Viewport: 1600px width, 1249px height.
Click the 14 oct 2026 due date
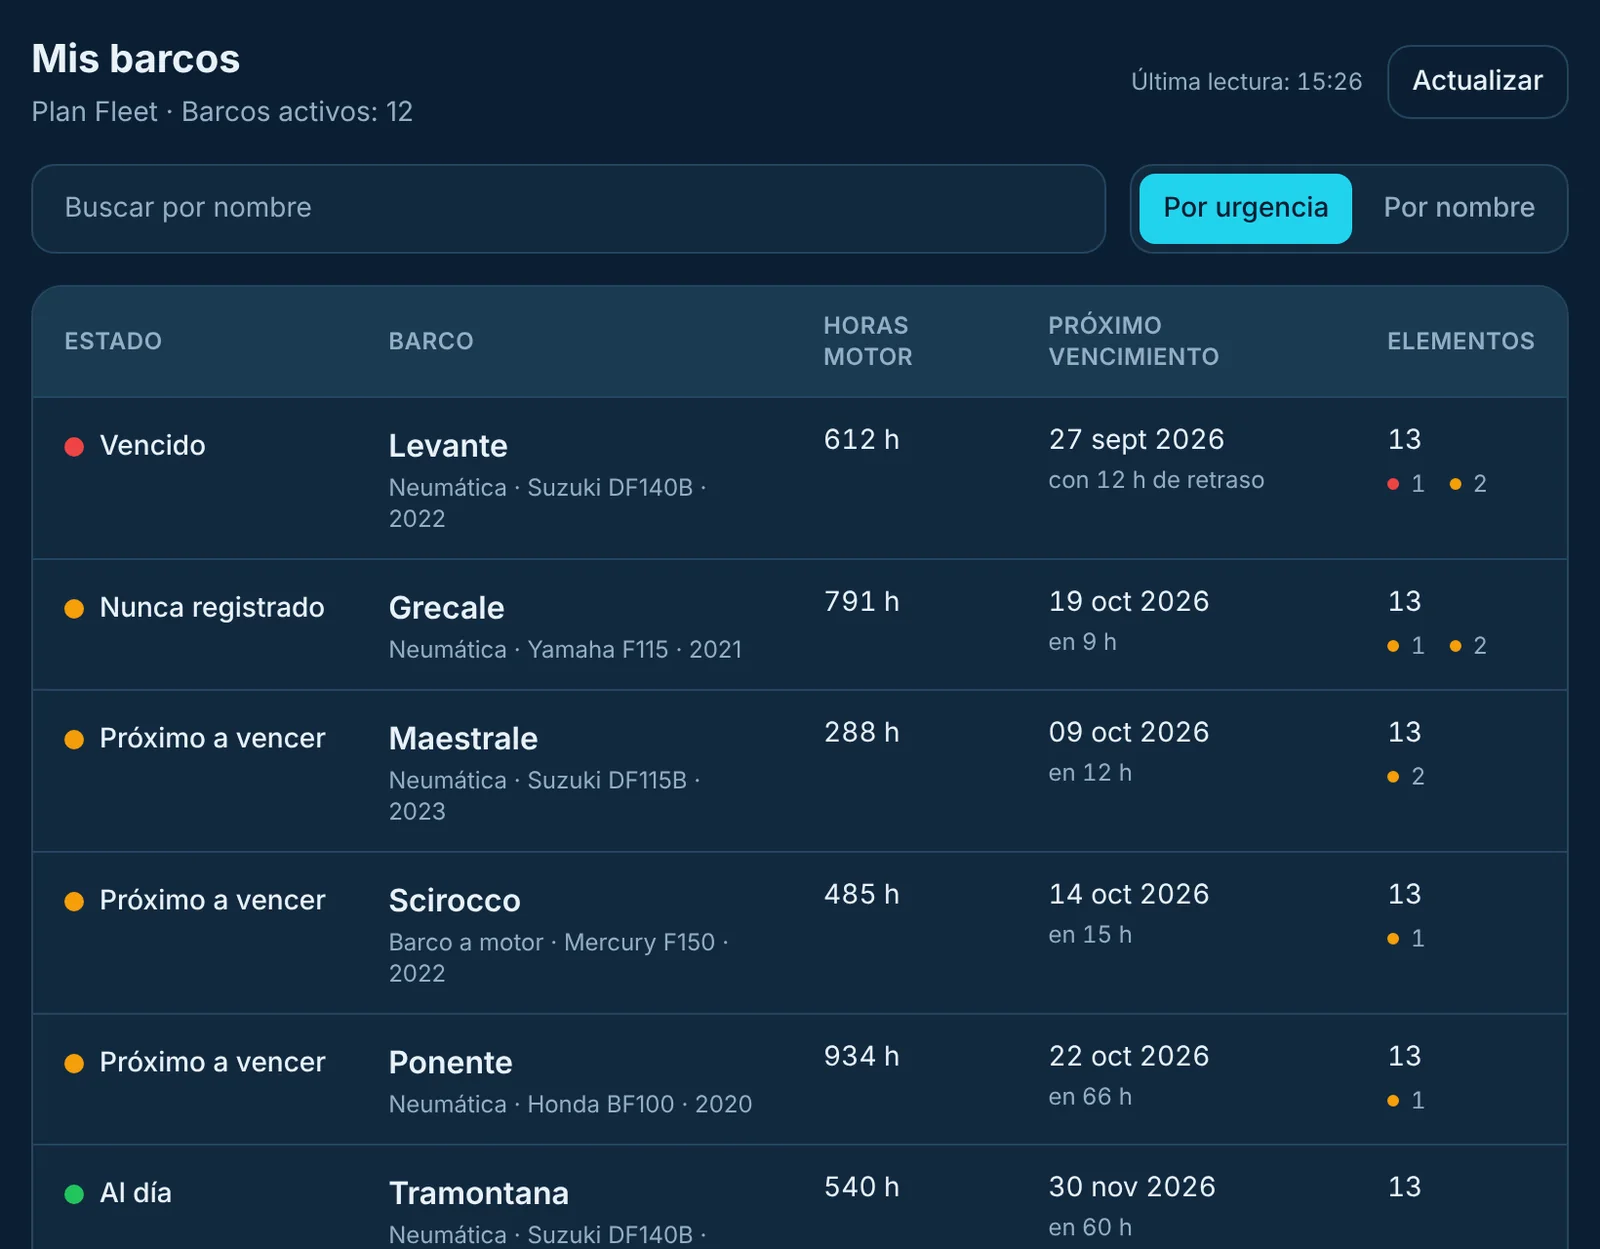pyautogui.click(x=1129, y=895)
